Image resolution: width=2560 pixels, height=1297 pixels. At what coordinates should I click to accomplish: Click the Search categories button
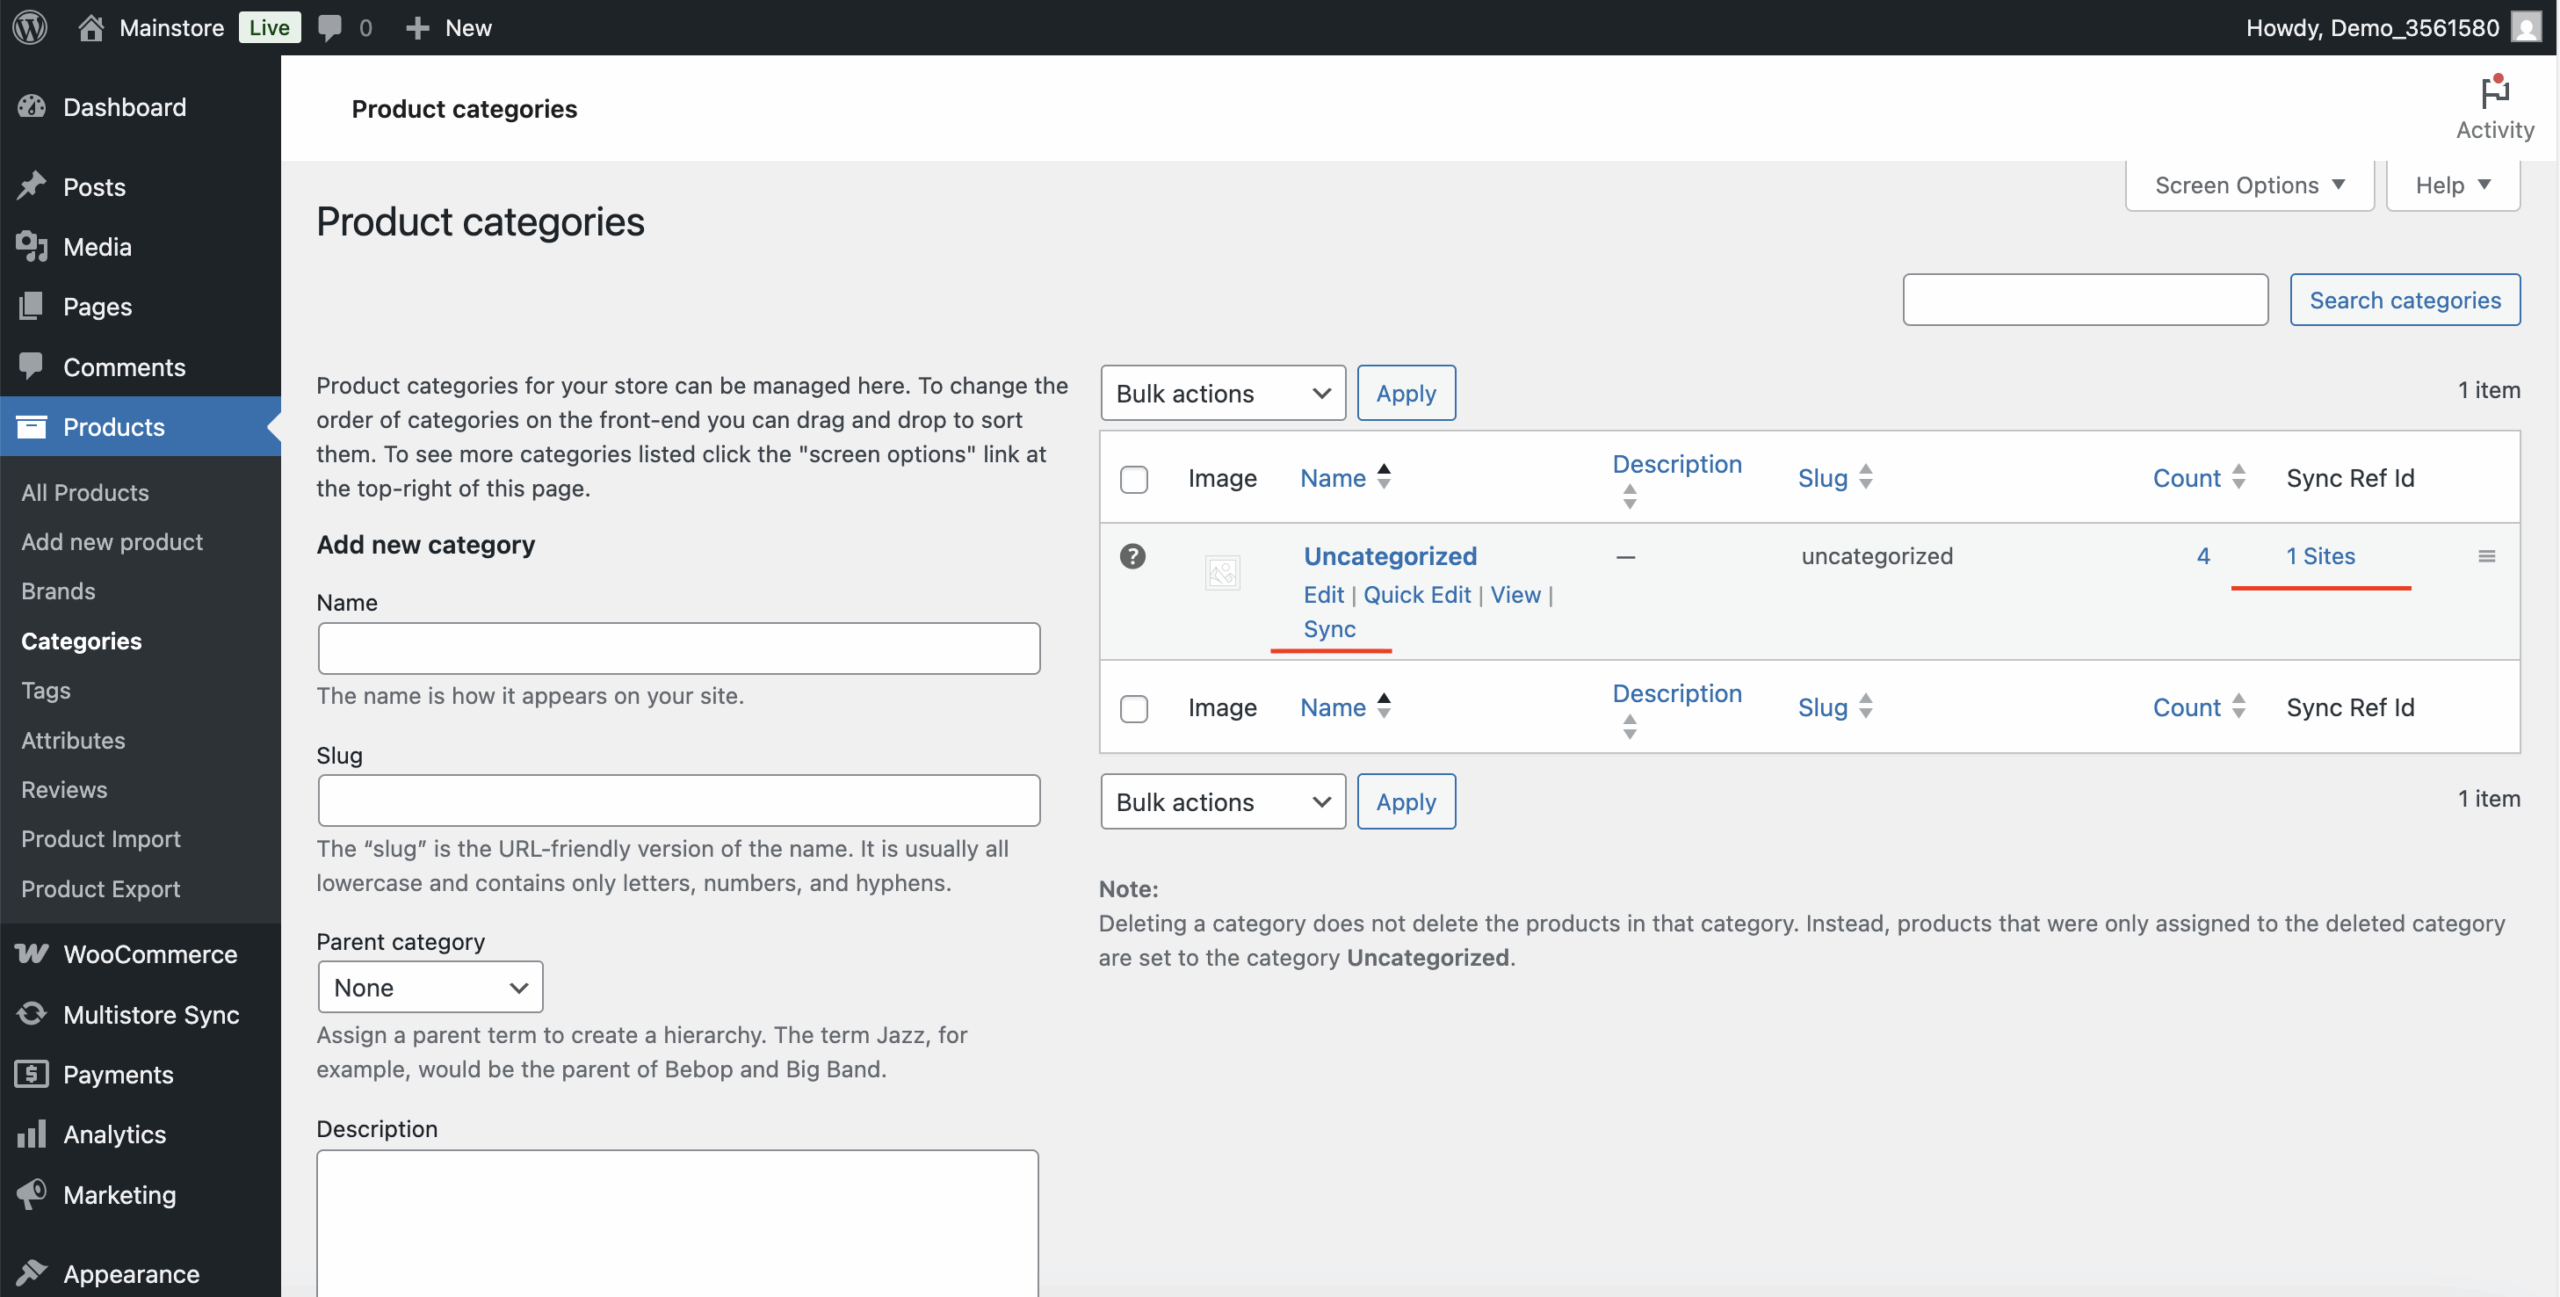[2404, 300]
